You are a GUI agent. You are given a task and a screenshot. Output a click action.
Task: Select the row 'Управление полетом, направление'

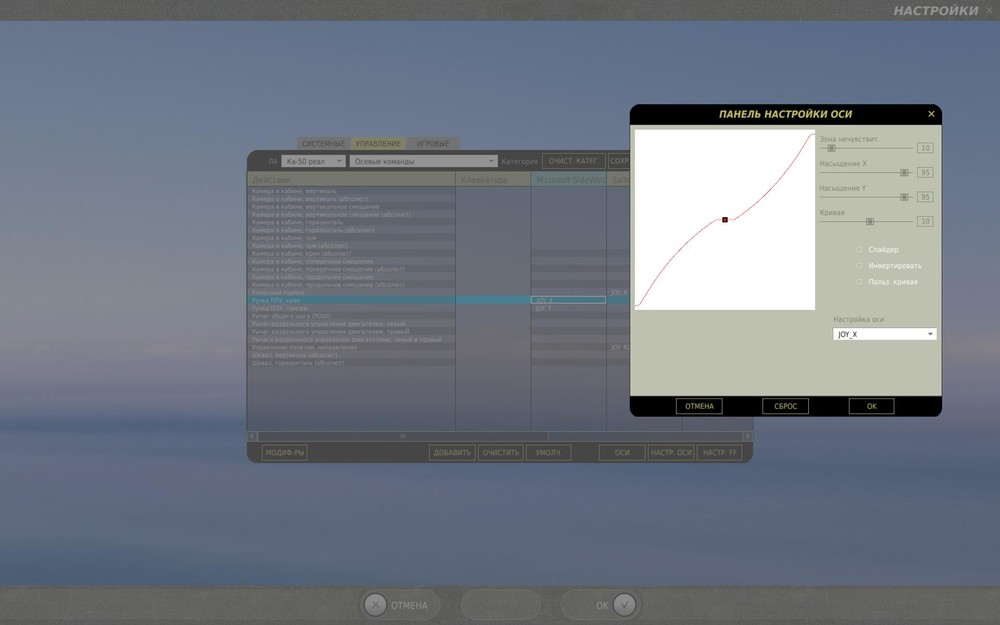[x=351, y=348]
